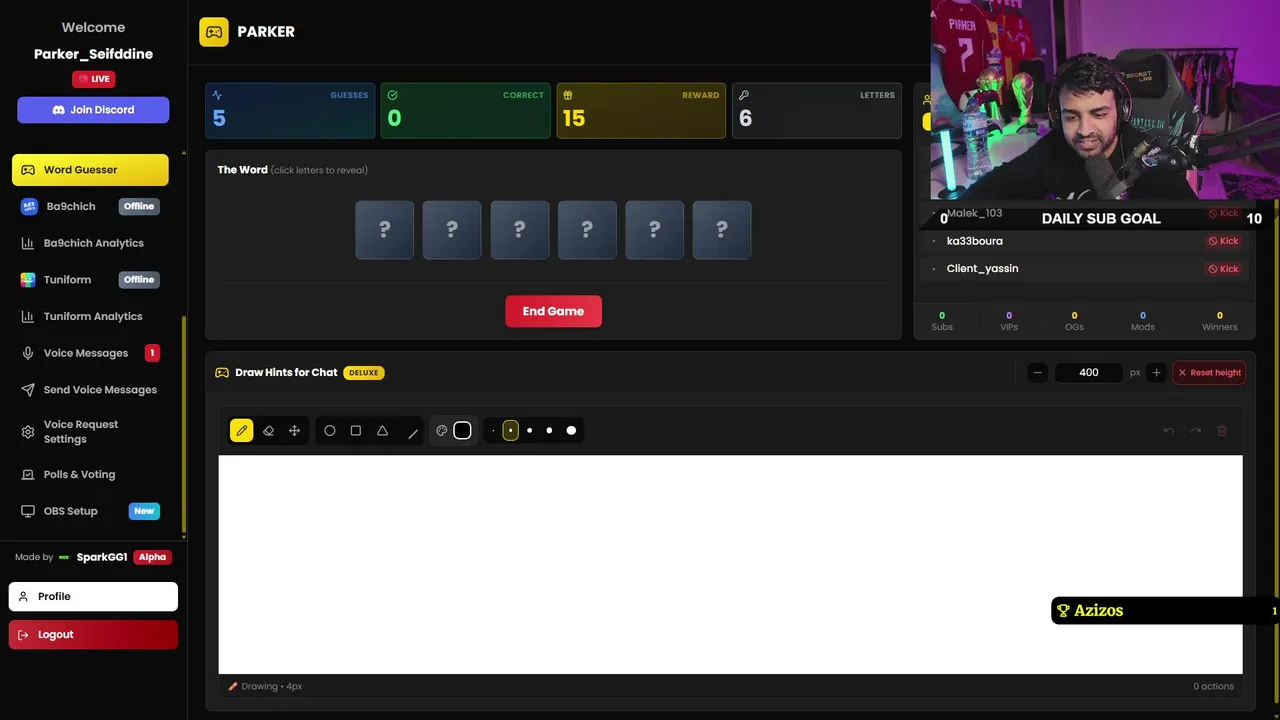
Task: Click the Letters stat card
Action: click(817, 110)
